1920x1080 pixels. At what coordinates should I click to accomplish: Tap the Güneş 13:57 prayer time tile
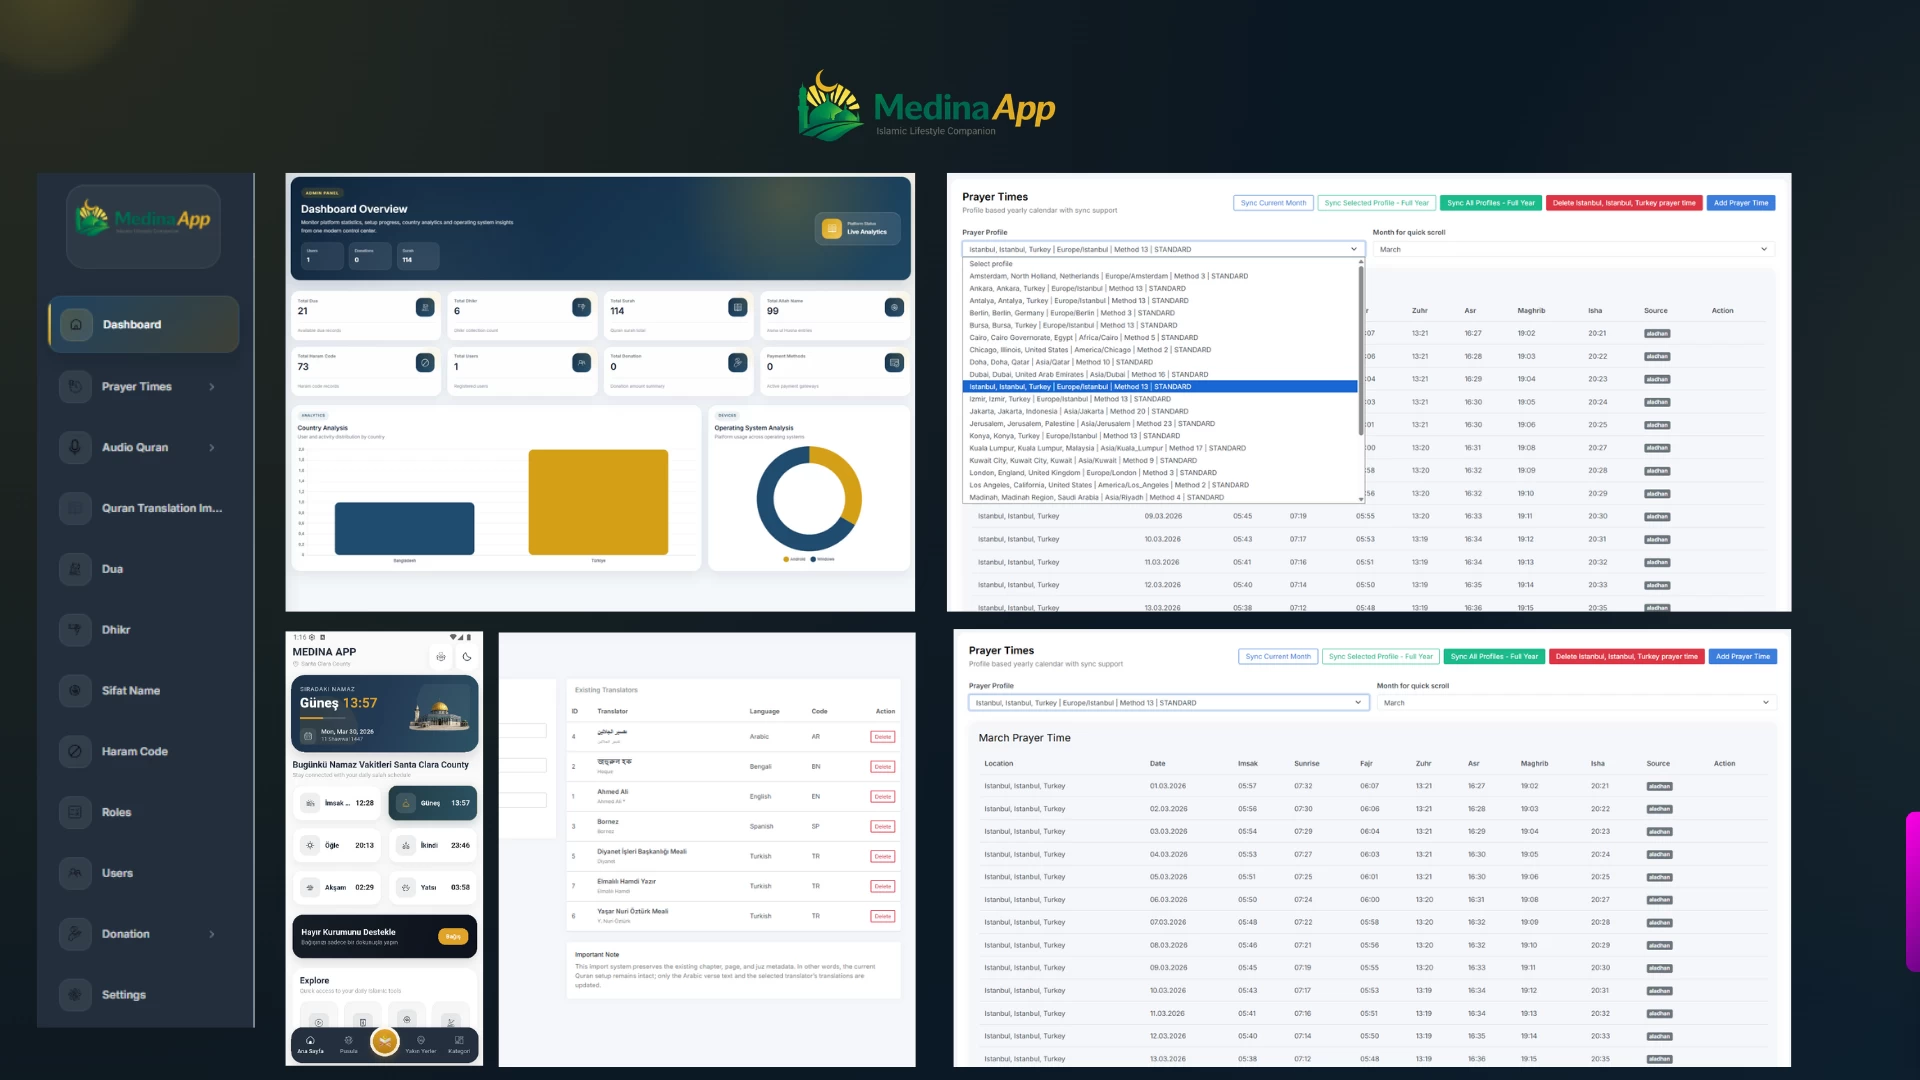point(433,803)
